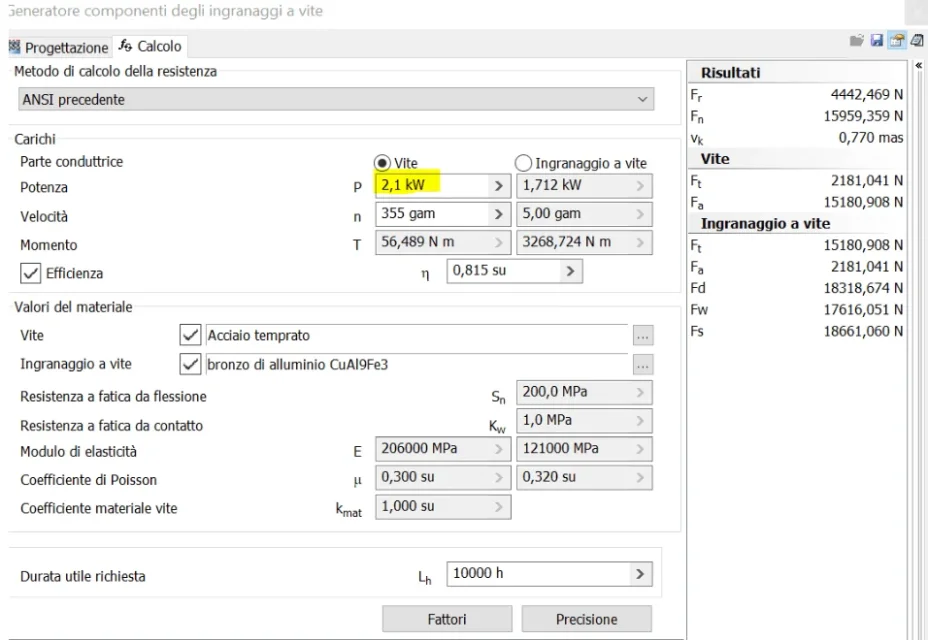Expand arrow for 355 gam velocity field

[x=498, y=214]
